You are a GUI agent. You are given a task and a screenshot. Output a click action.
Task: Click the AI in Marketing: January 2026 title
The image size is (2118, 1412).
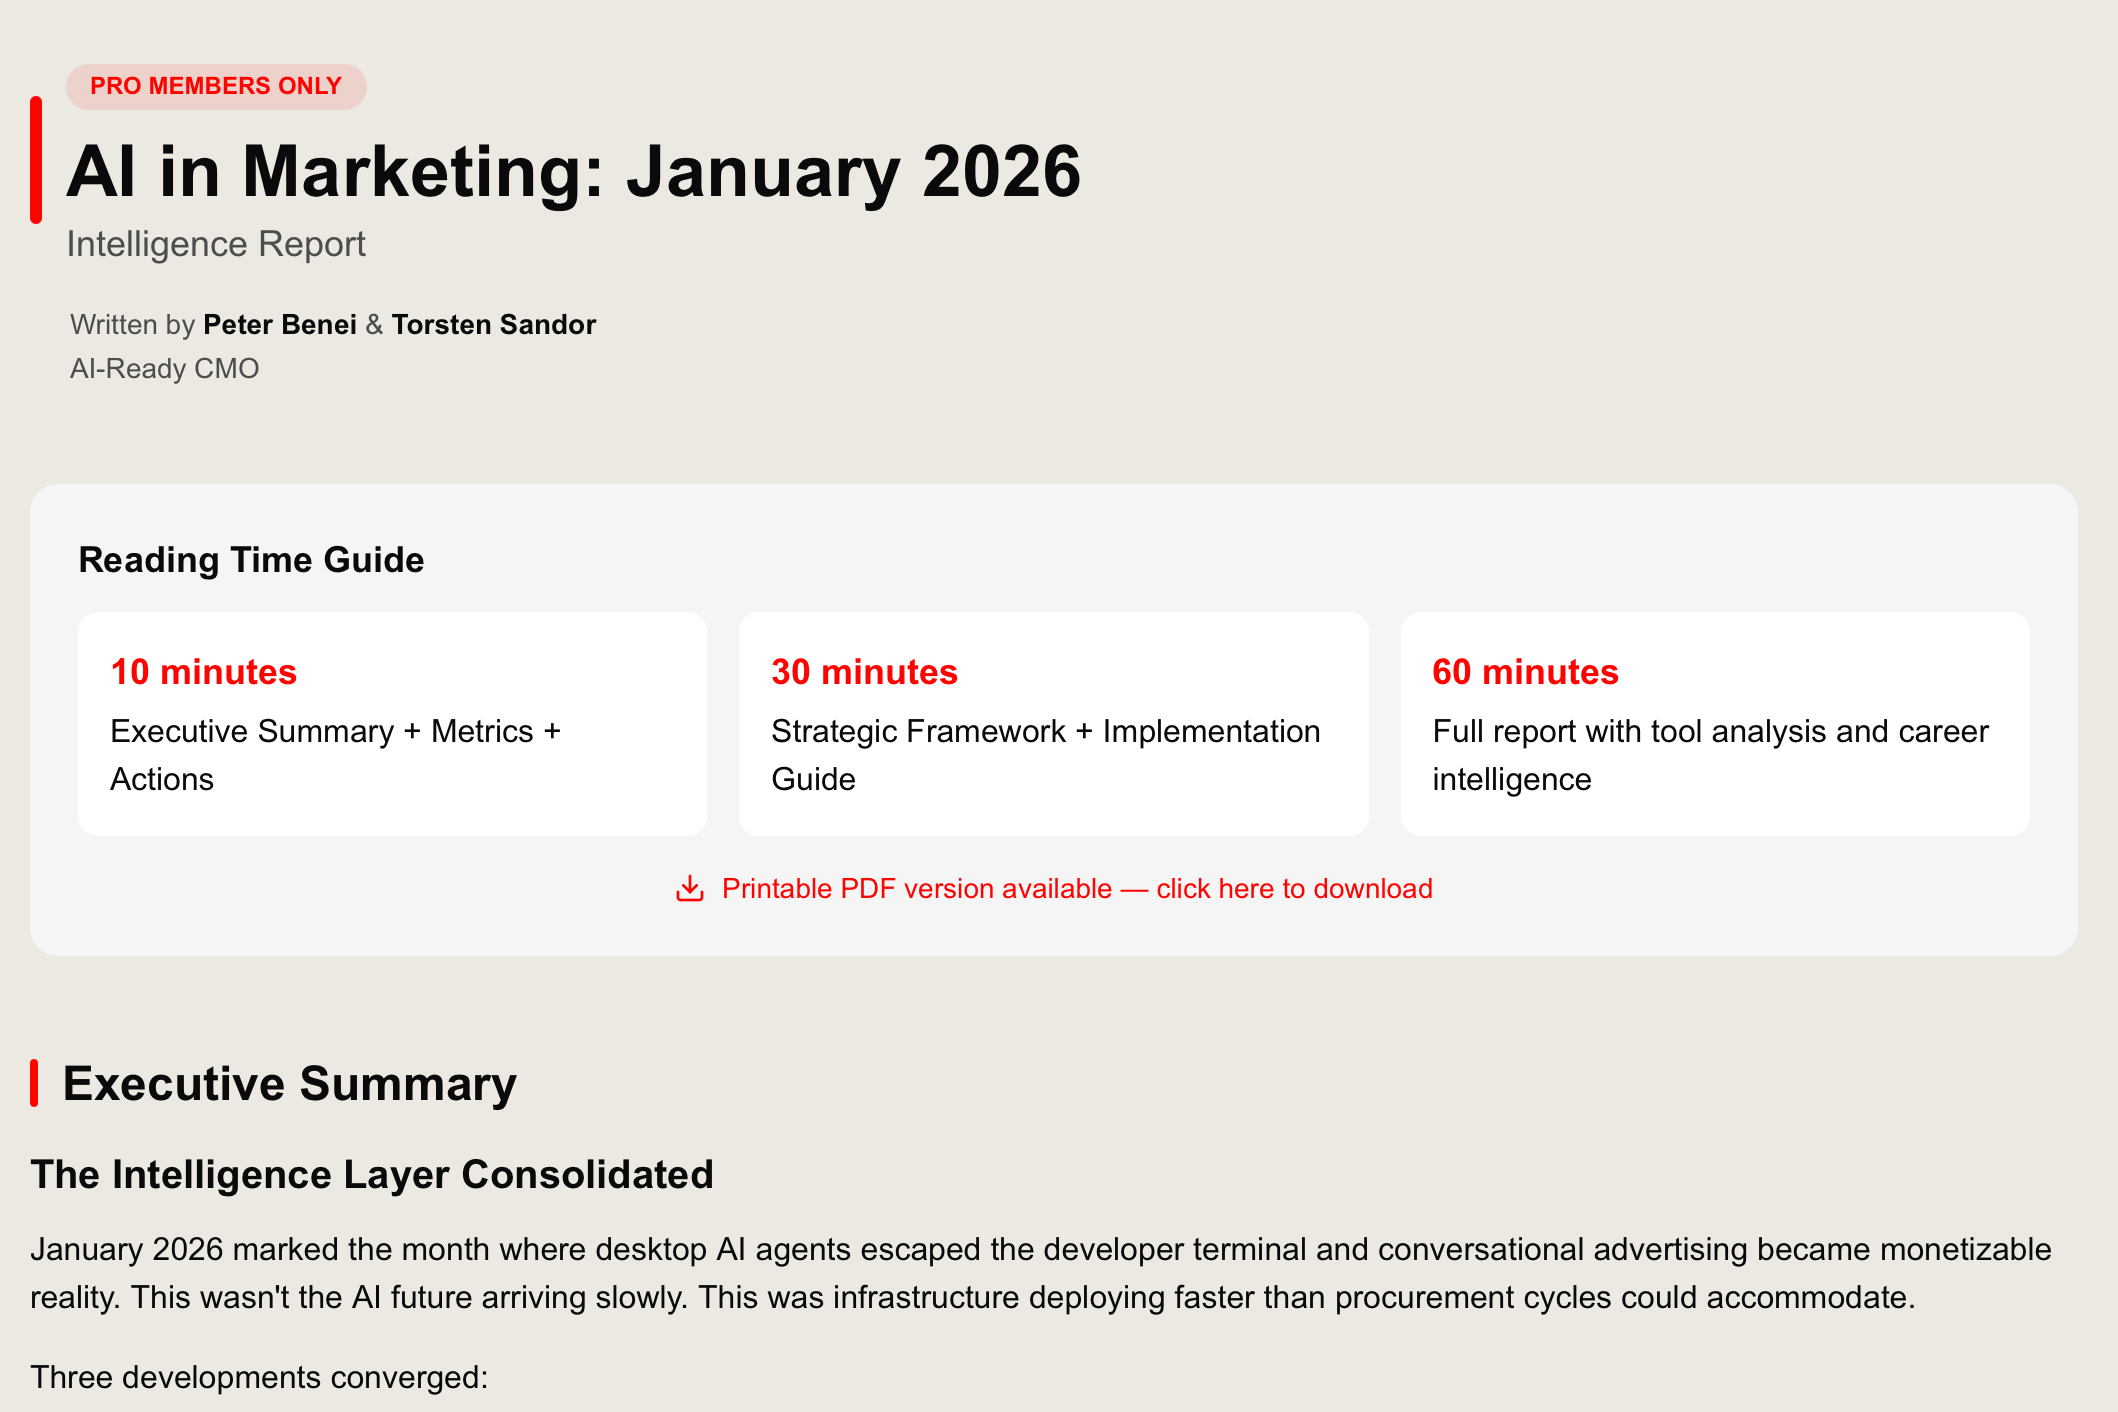pyautogui.click(x=573, y=172)
